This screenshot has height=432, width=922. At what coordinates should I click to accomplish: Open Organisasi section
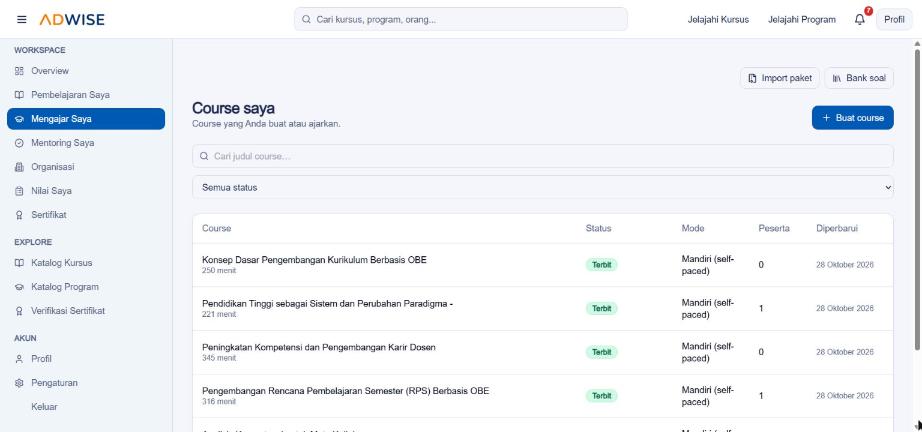coord(86,167)
